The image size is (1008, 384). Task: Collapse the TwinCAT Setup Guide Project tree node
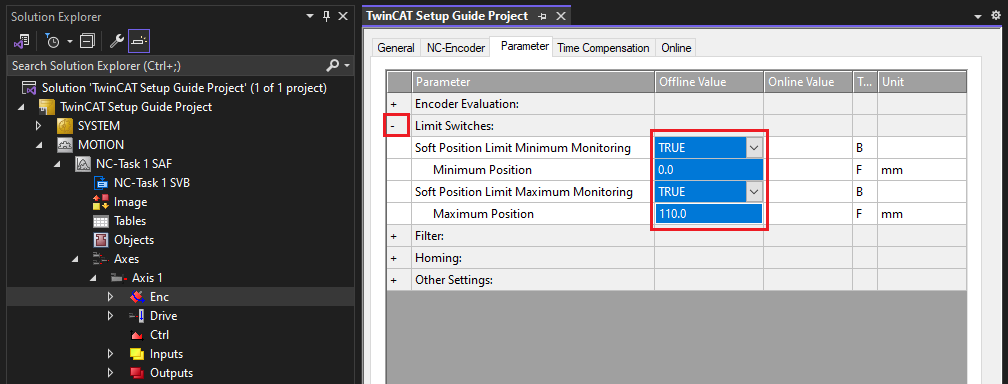22,107
